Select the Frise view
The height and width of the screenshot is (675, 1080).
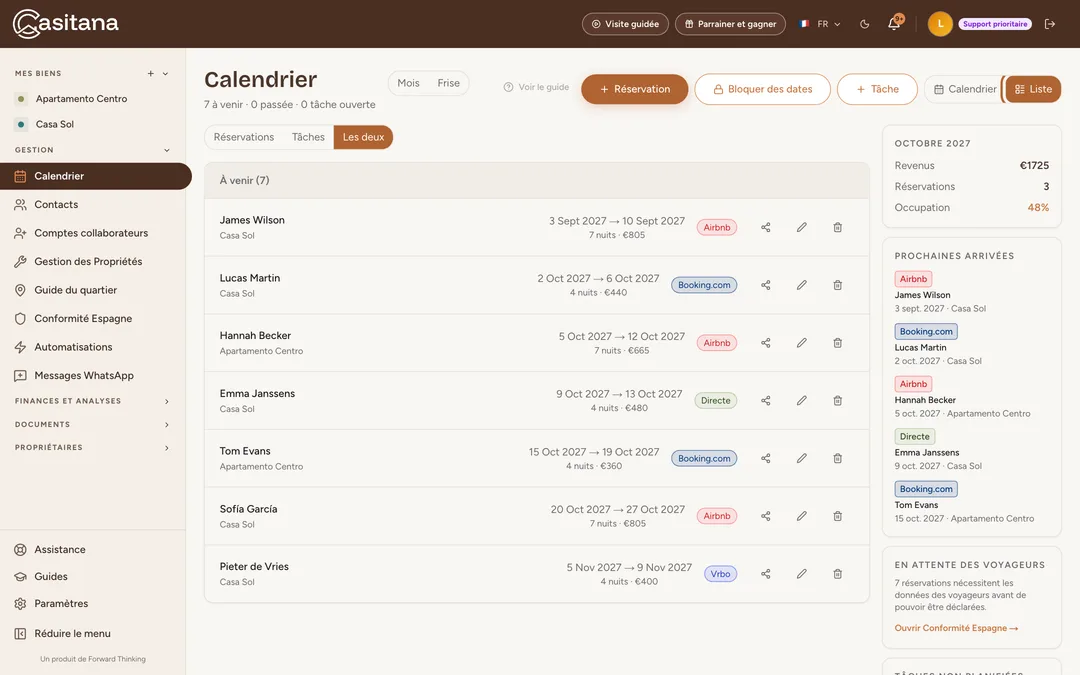point(448,83)
